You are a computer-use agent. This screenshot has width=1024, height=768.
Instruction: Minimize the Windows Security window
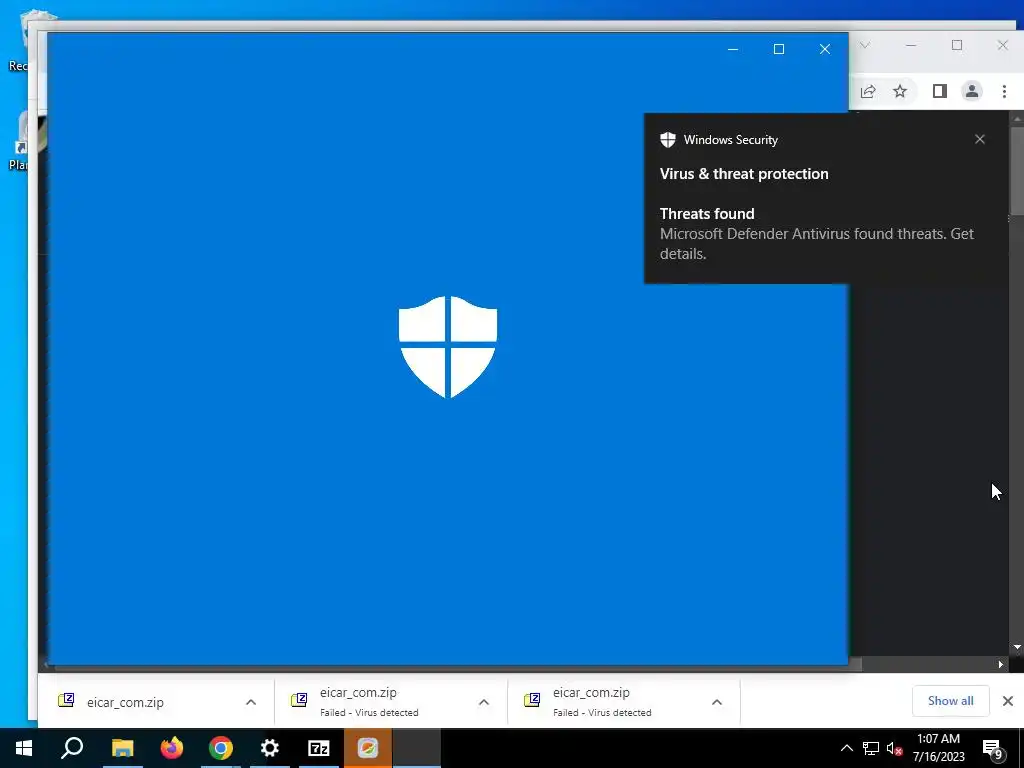tap(733, 49)
